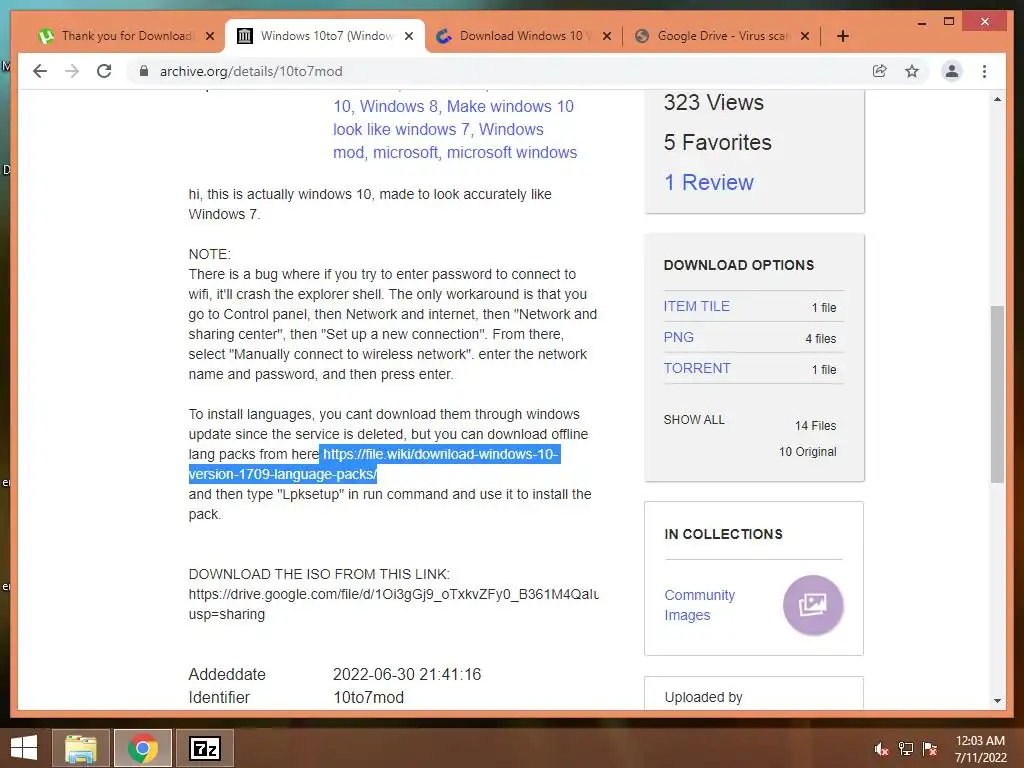Click the '5 Favorites' statistic

pos(717,142)
